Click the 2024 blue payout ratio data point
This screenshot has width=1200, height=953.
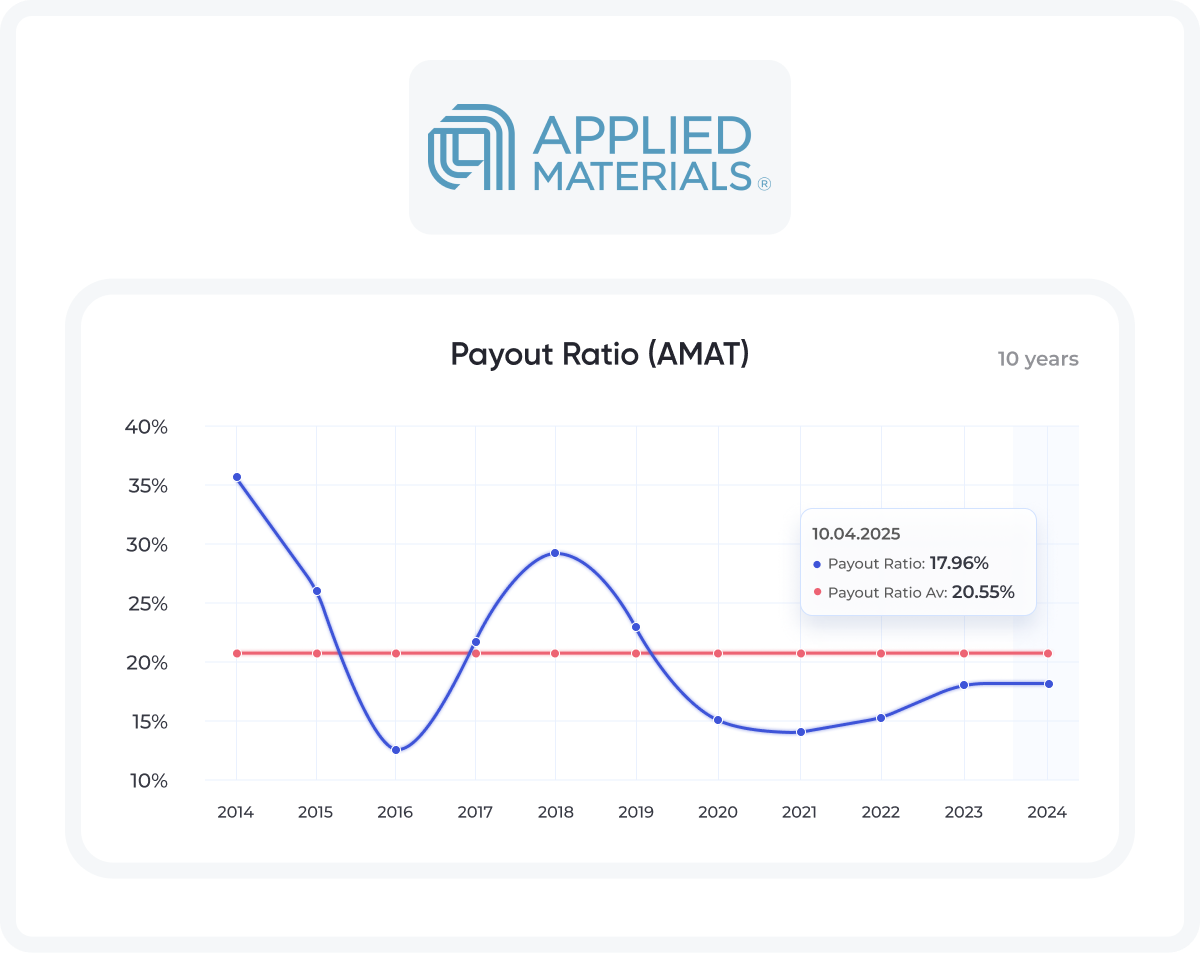[x=1048, y=684]
